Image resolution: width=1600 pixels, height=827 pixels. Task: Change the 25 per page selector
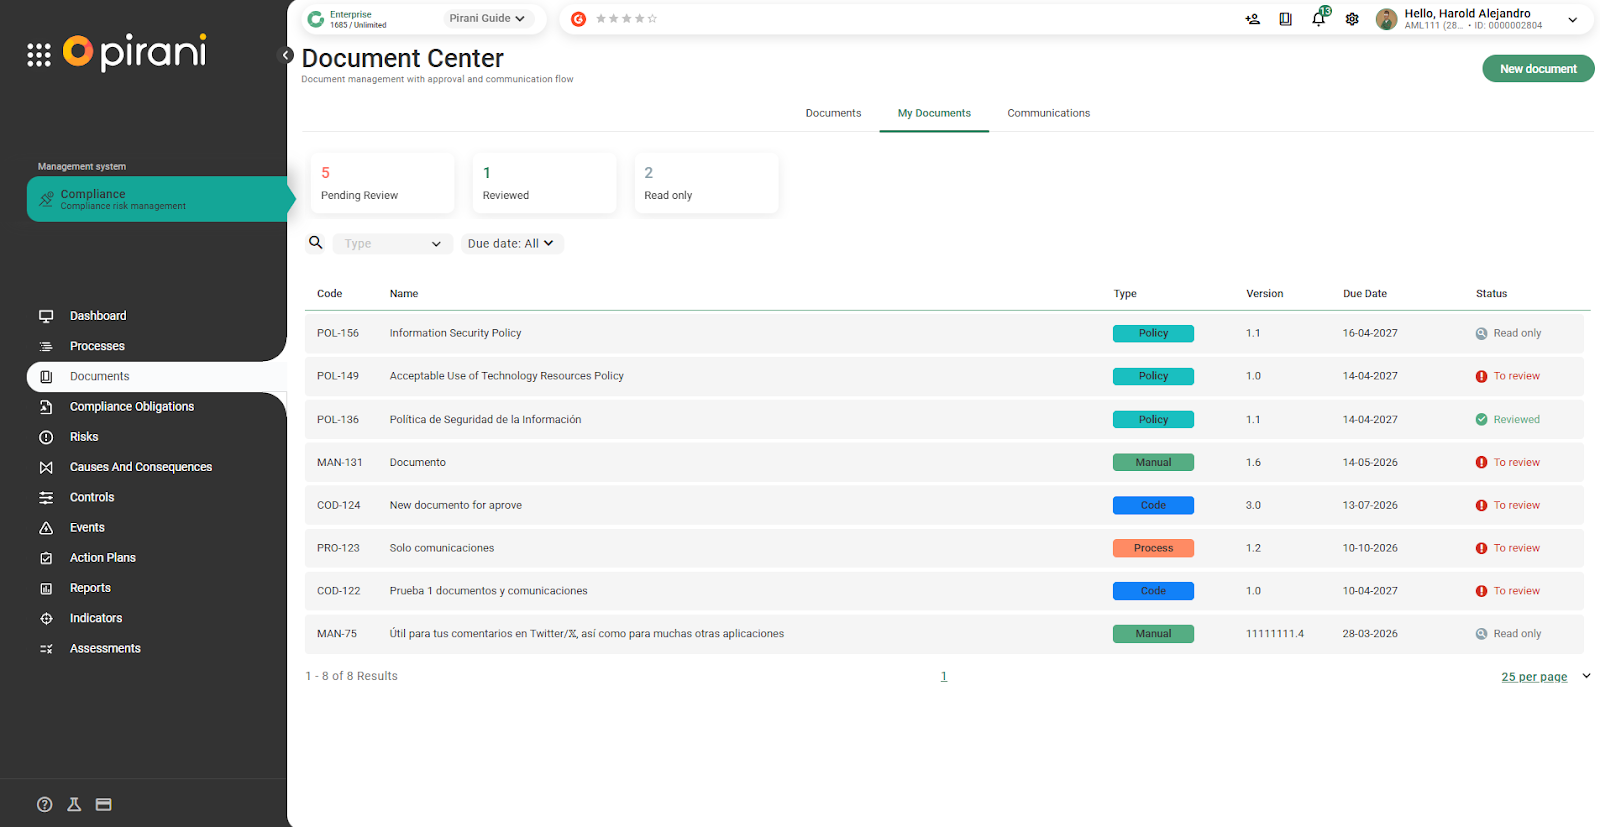pos(1544,677)
